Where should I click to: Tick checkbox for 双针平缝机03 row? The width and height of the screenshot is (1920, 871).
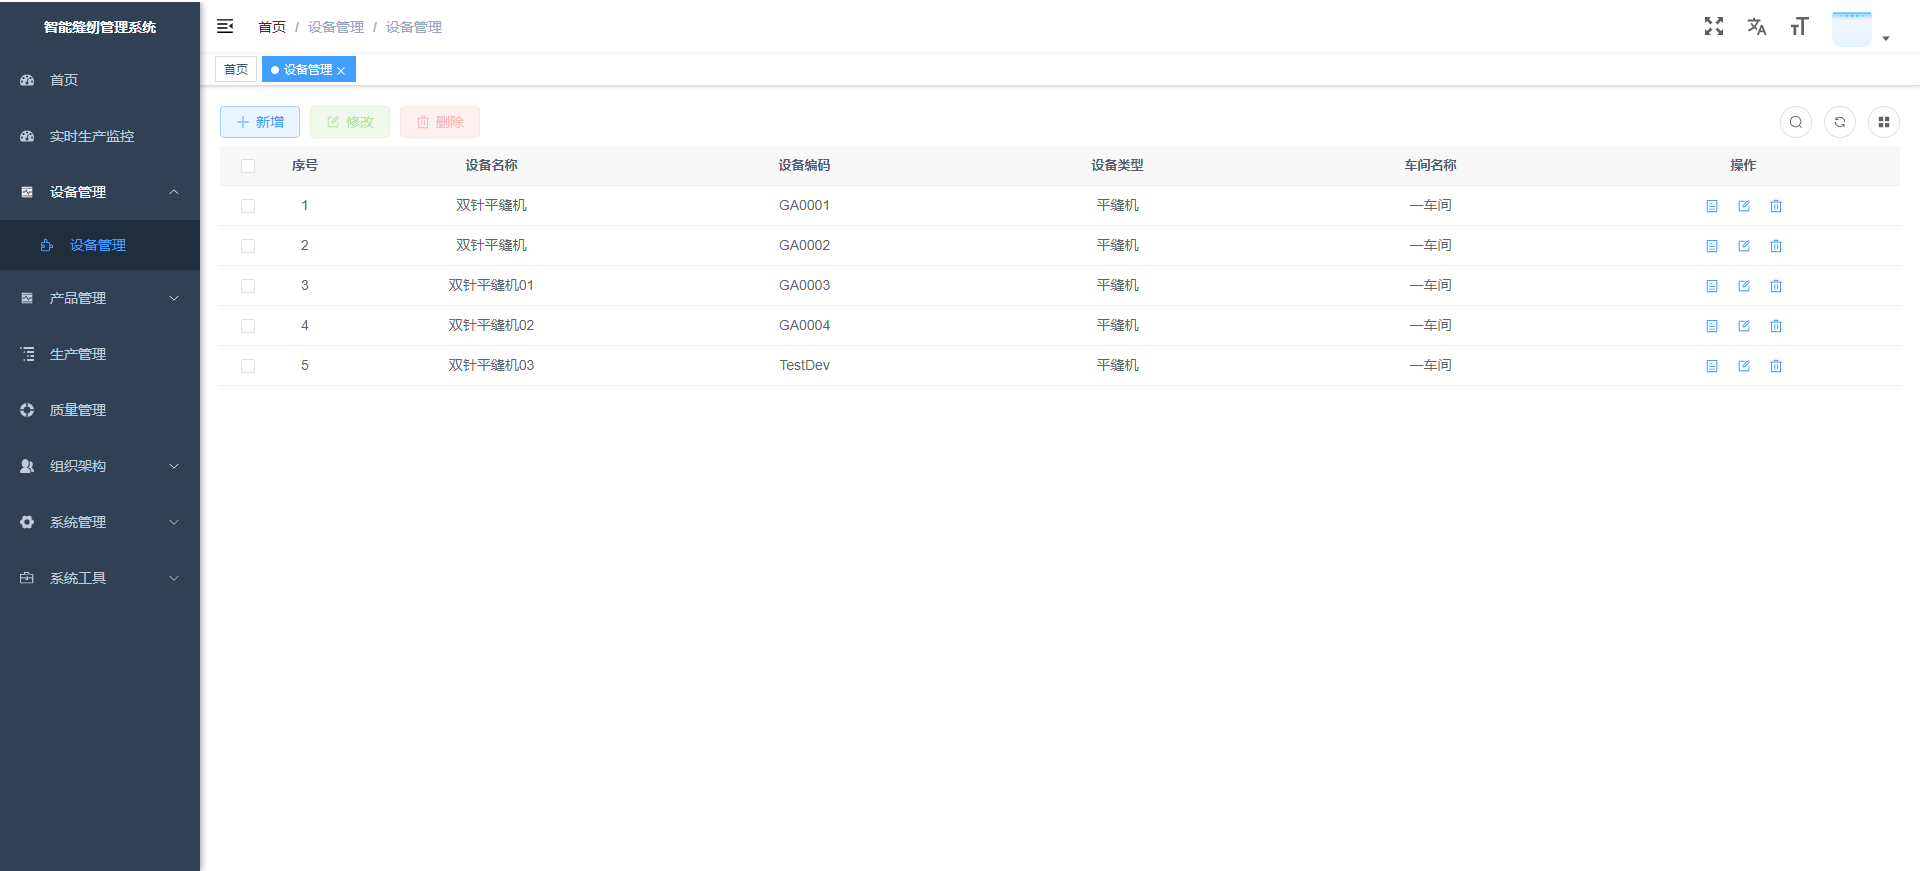click(248, 366)
